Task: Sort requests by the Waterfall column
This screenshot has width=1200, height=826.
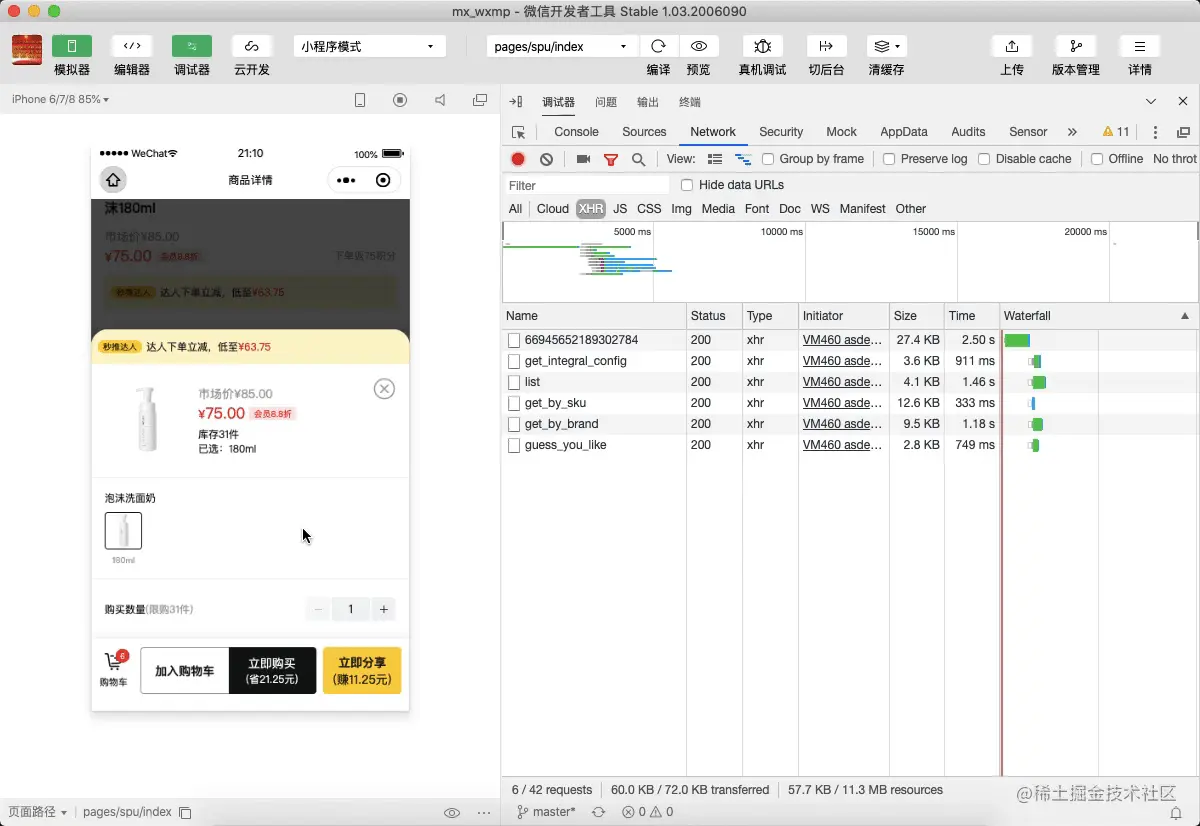Action: (x=1098, y=316)
